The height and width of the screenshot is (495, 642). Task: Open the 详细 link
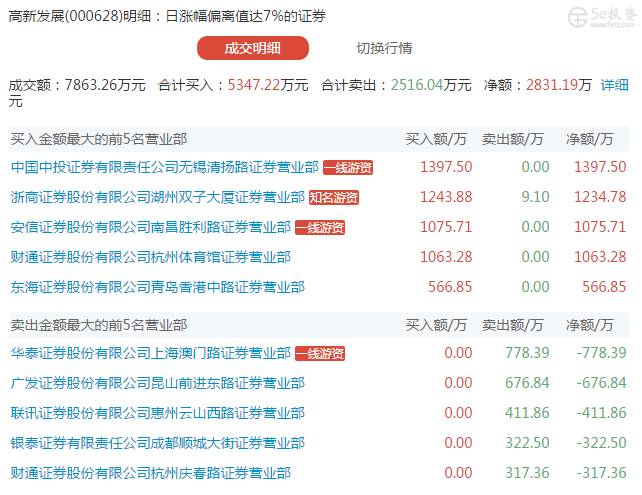pyautogui.click(x=615, y=85)
